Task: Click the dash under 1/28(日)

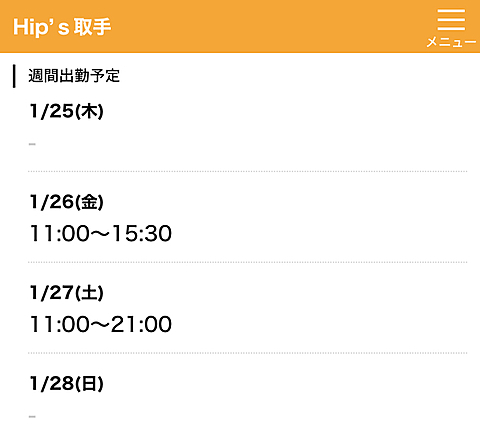Action: [x=32, y=416]
